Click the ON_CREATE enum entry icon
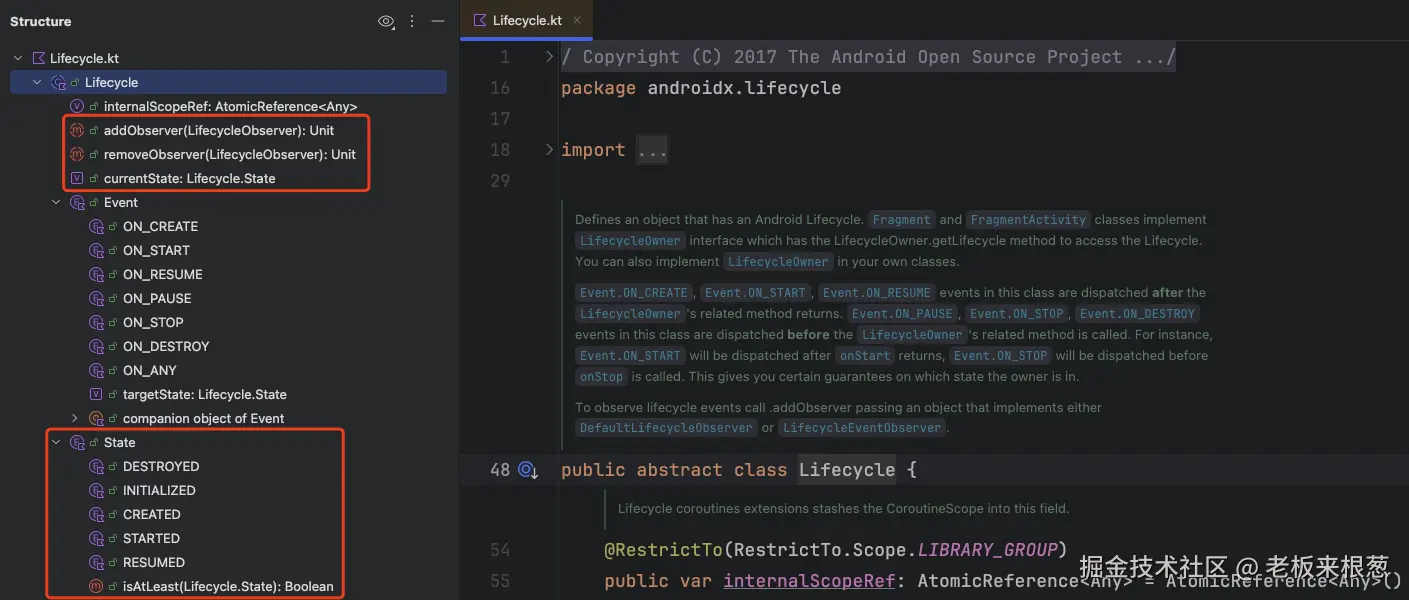This screenshot has width=1409, height=600. [96, 226]
